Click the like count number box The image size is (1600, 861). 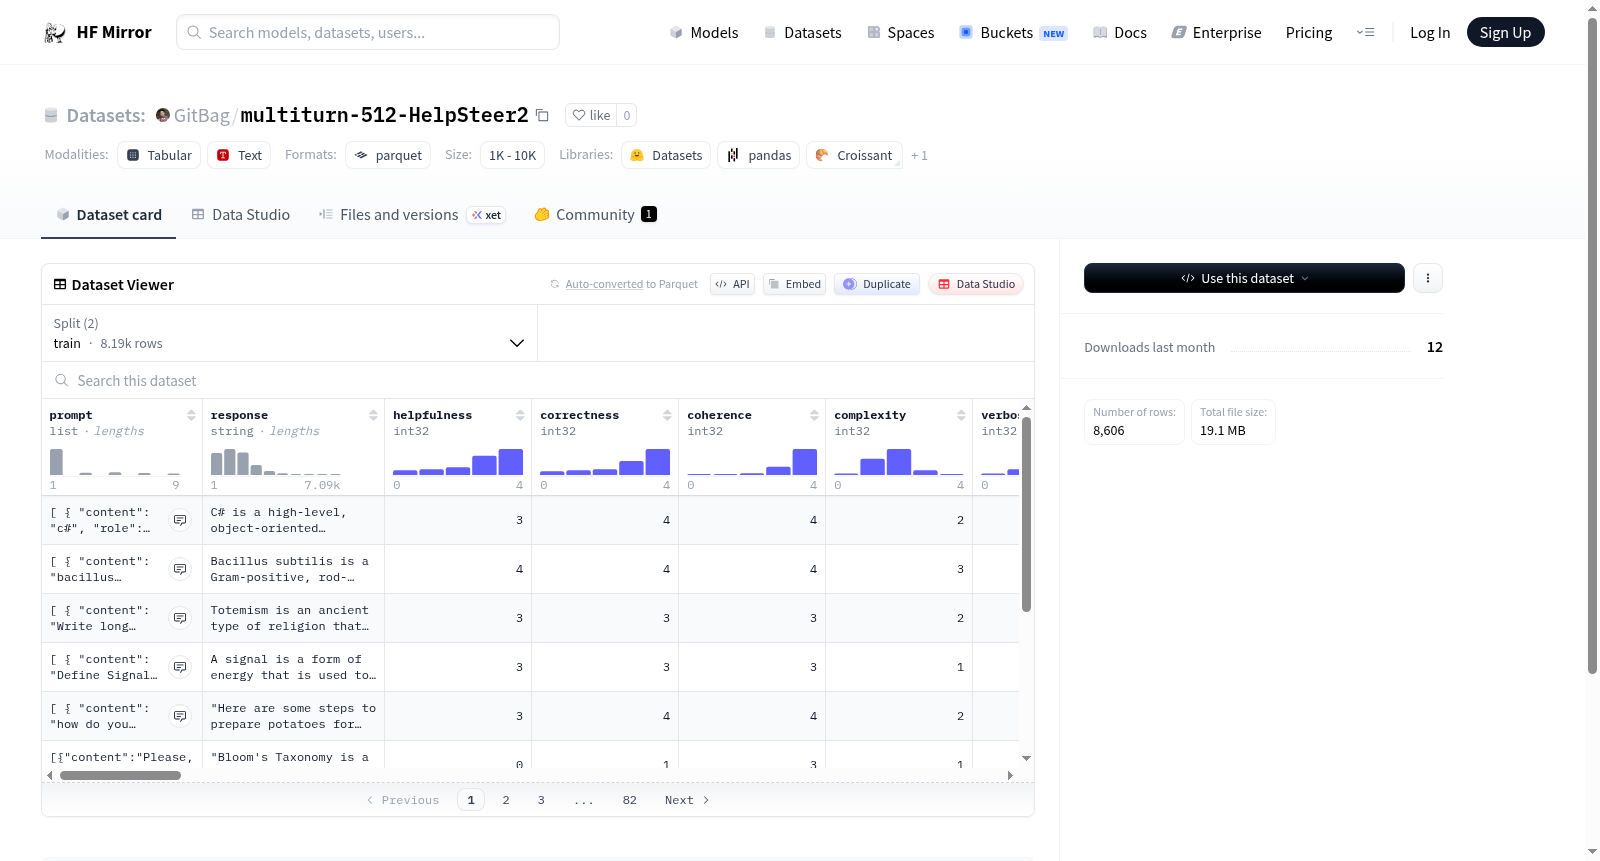click(627, 115)
